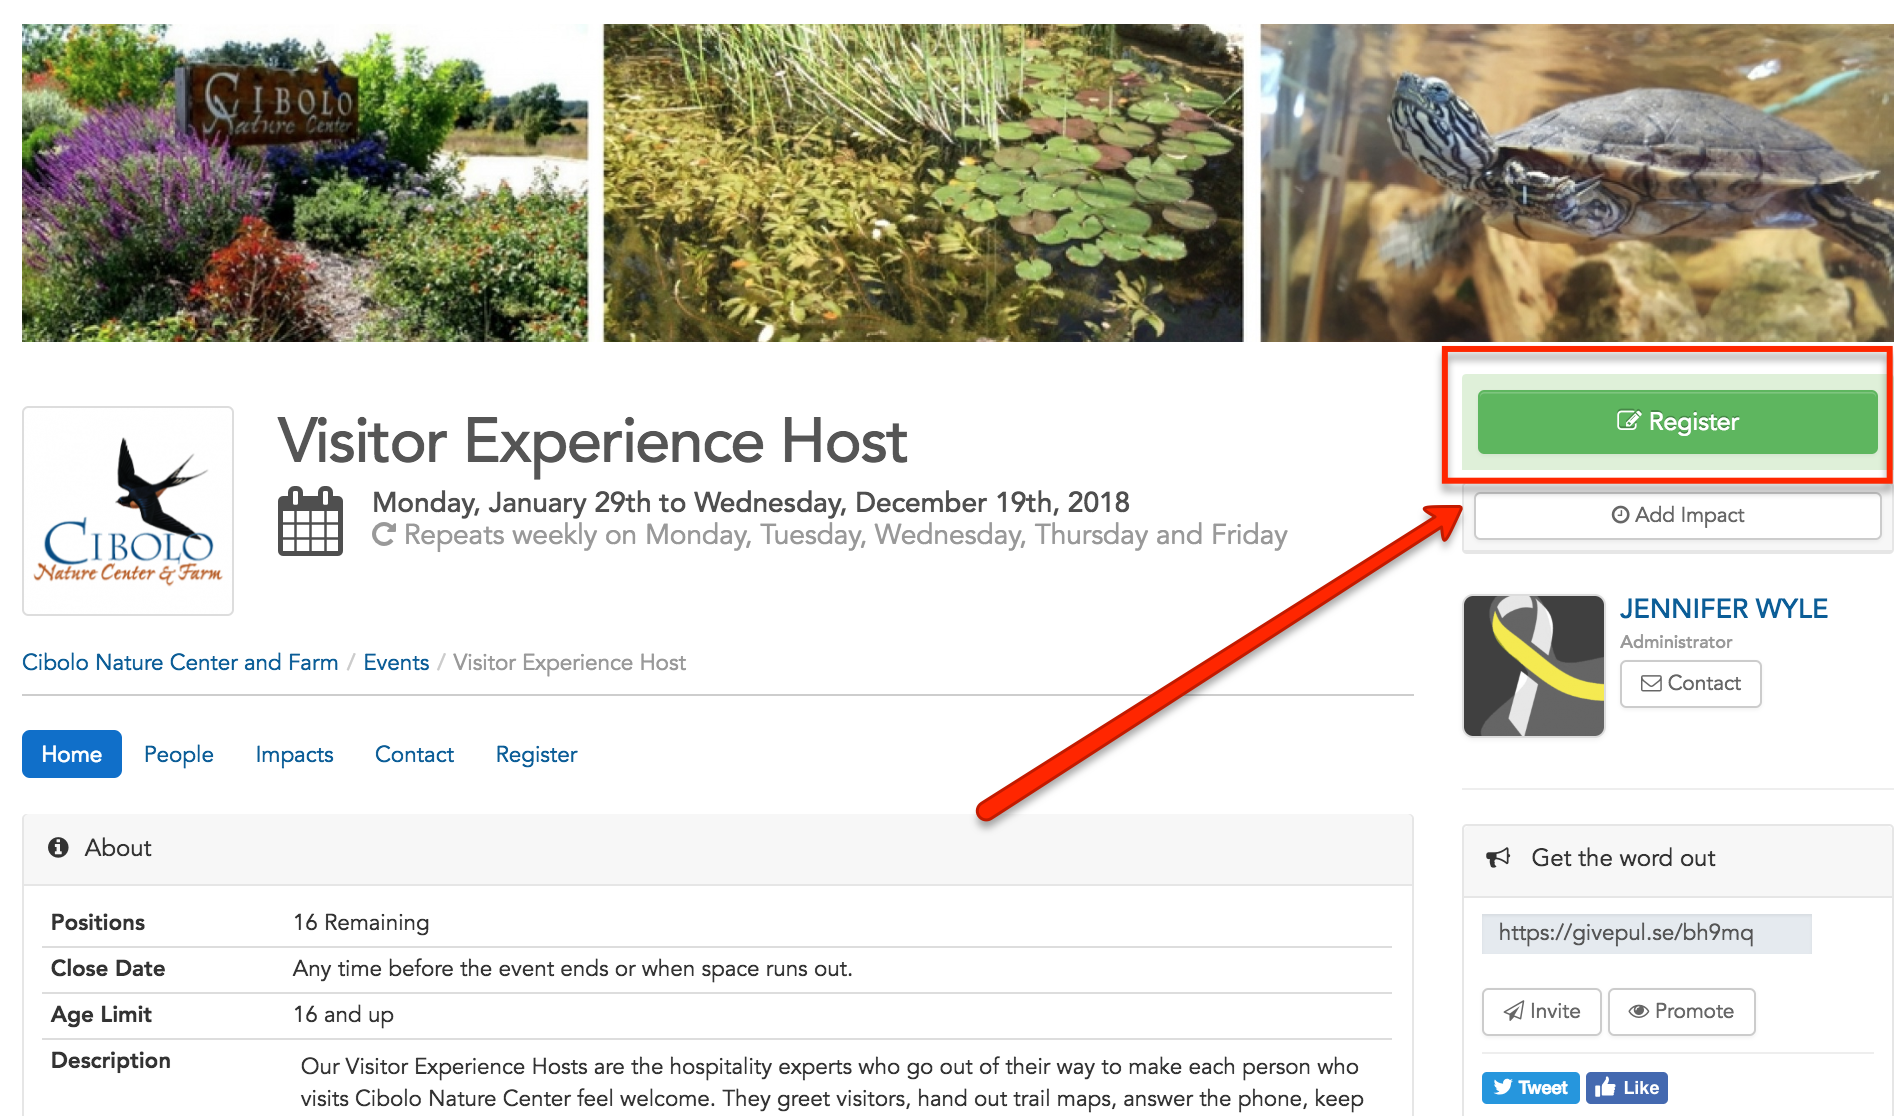Click the Promote eye button
This screenshot has width=1894, height=1116.
click(1681, 1011)
